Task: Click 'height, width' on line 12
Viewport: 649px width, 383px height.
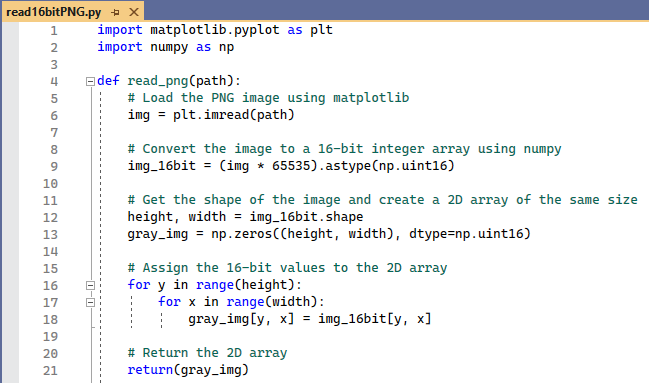Action: pos(177,217)
